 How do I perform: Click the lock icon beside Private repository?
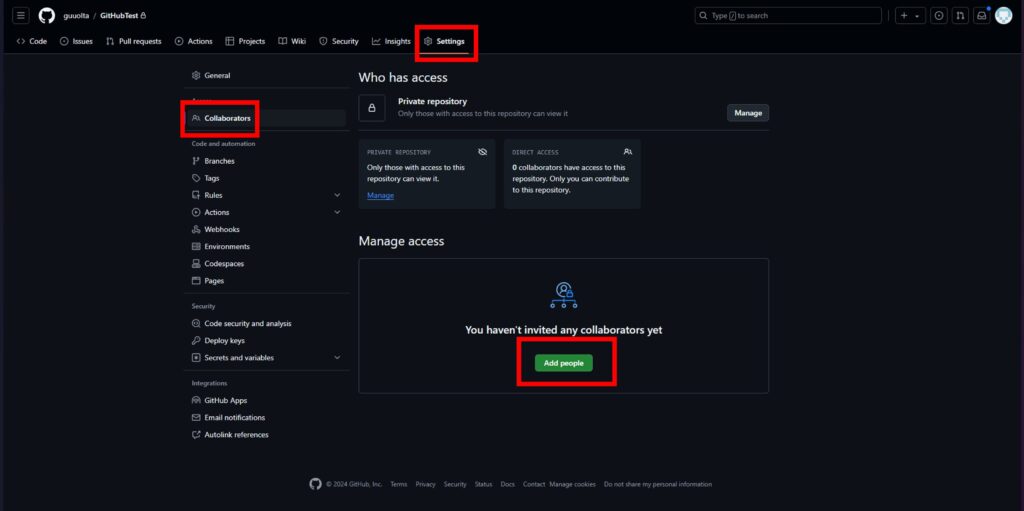tap(372, 108)
